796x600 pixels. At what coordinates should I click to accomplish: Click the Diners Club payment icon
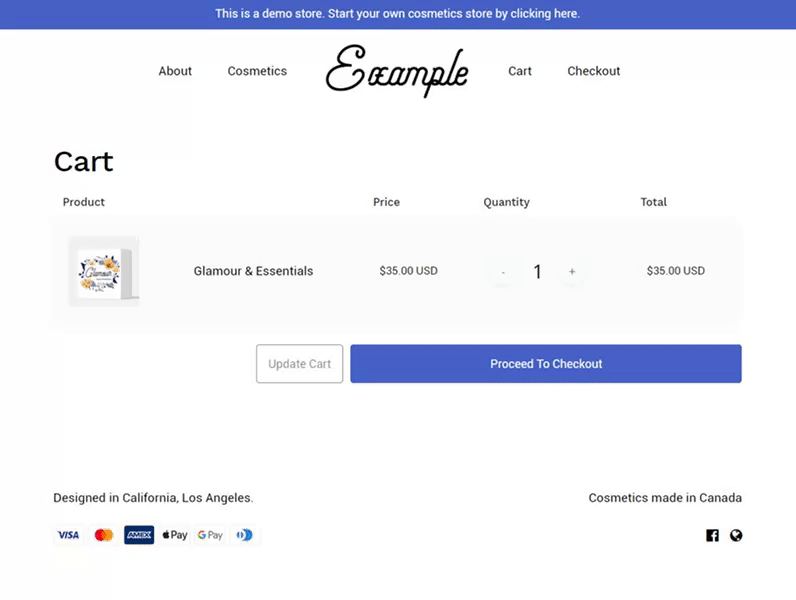coord(245,535)
